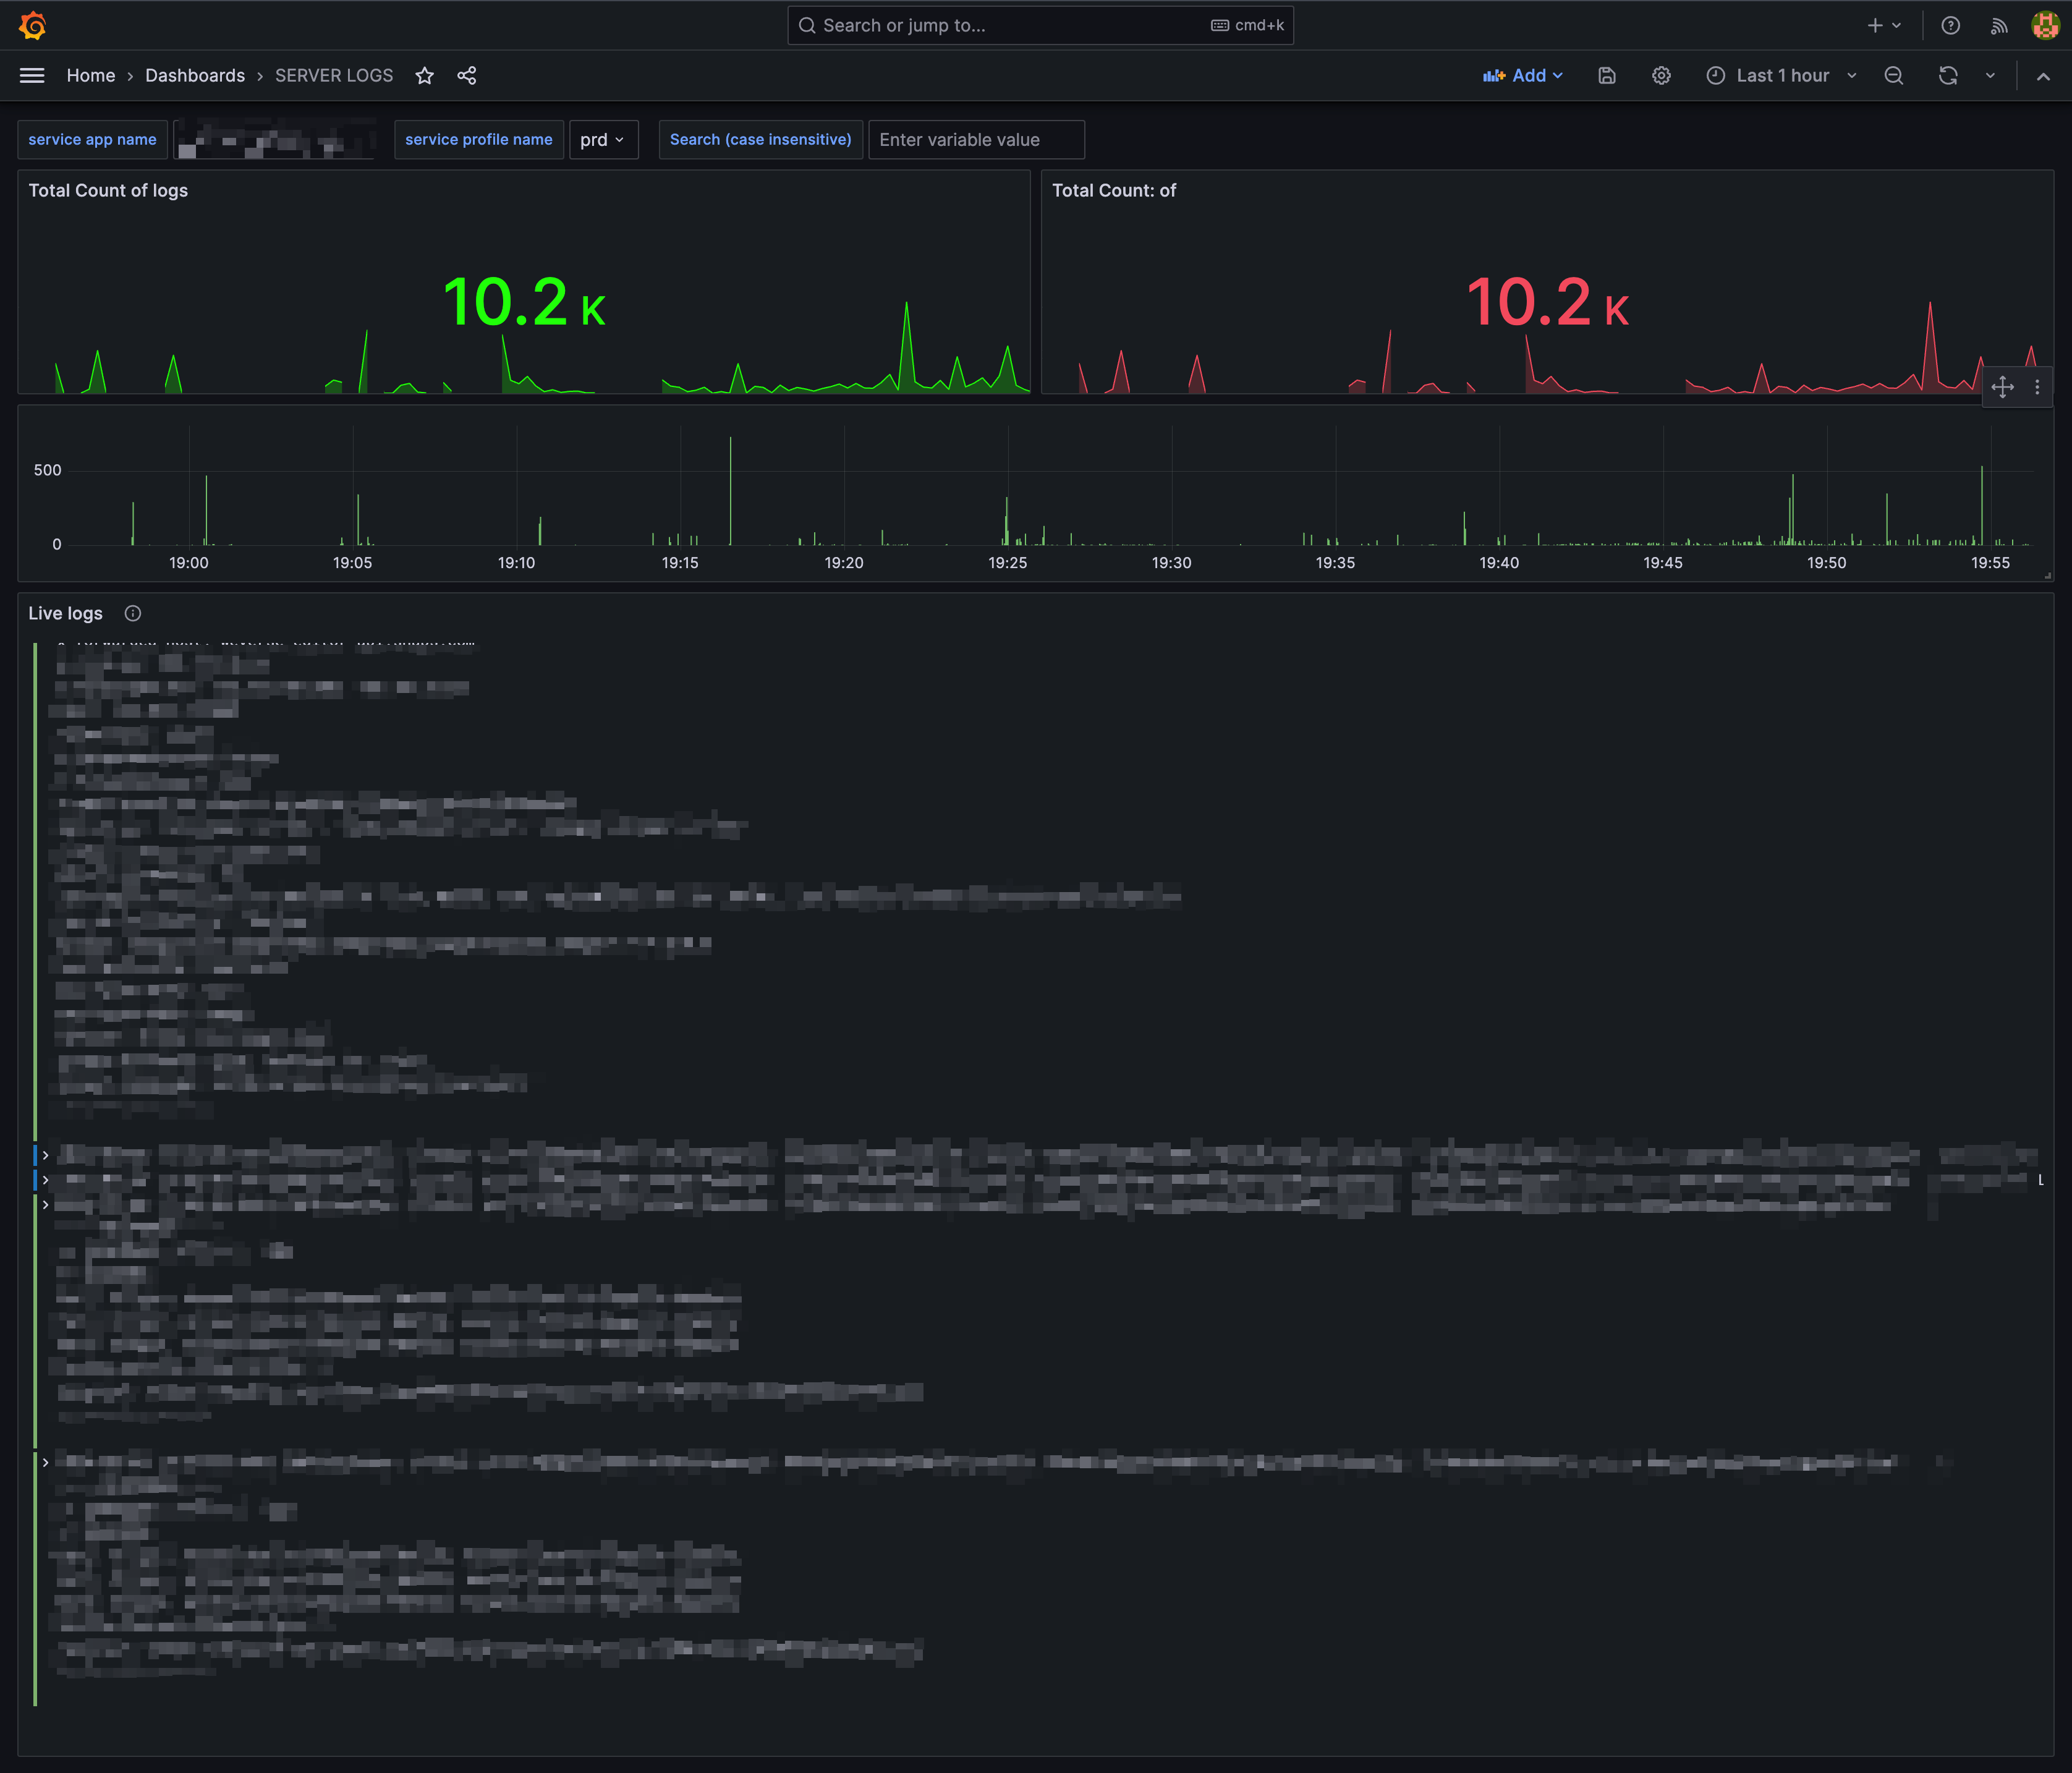Open the help question mark icon
Image resolution: width=2072 pixels, height=1773 pixels.
point(1950,26)
